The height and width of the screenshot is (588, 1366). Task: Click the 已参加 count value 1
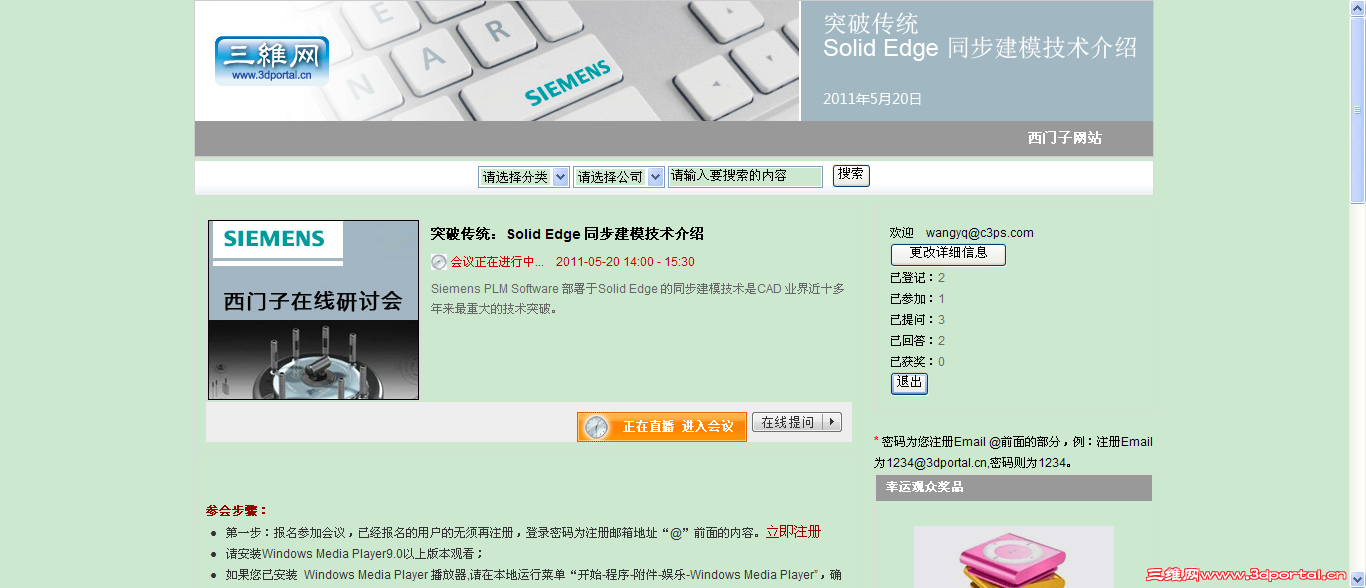tap(941, 299)
